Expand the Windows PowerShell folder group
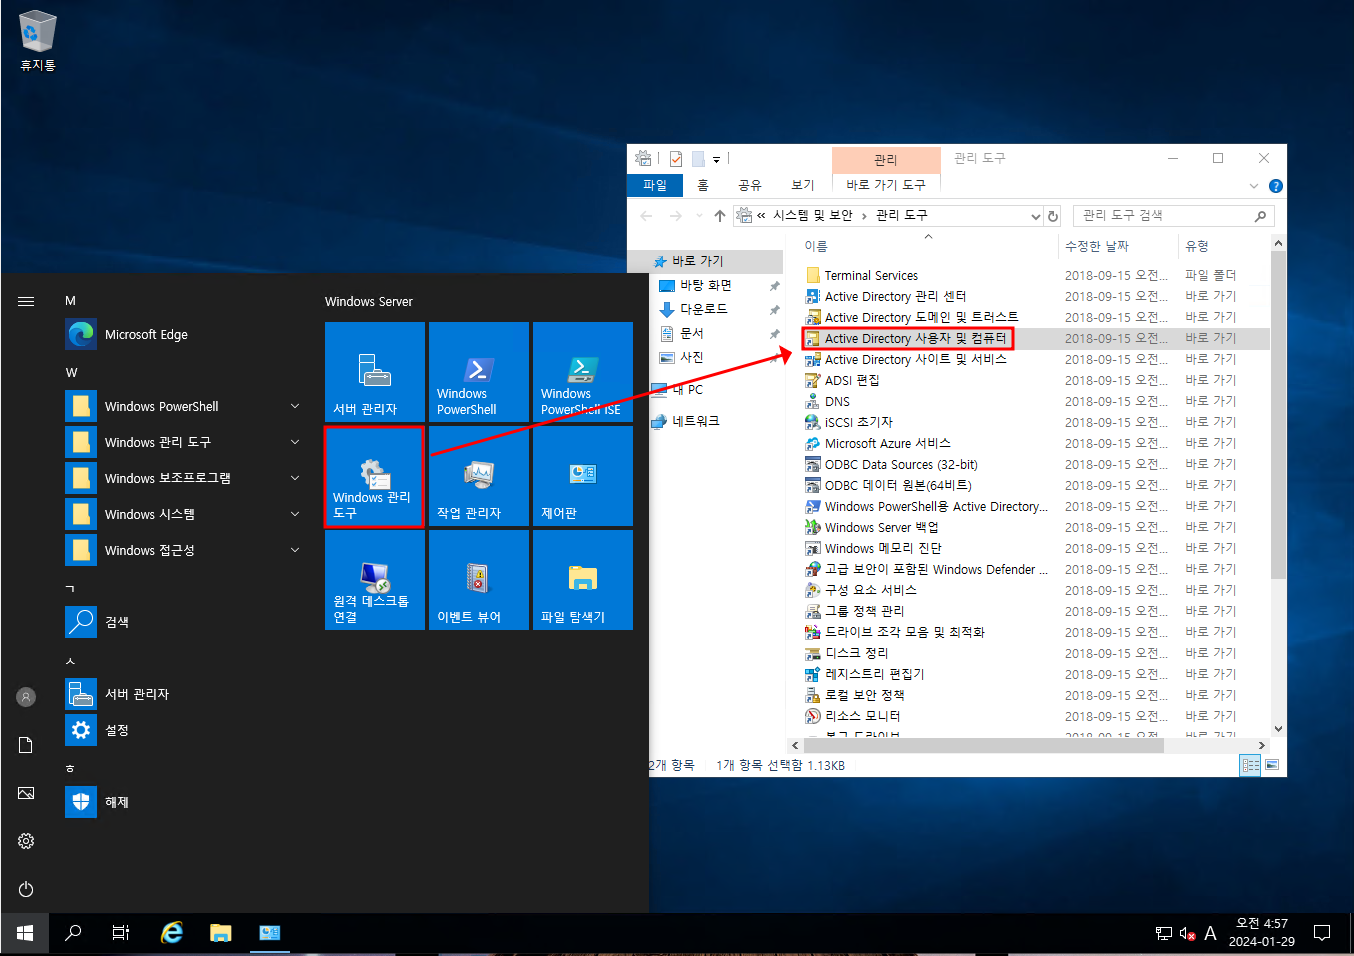This screenshot has width=1354, height=956. tap(295, 406)
